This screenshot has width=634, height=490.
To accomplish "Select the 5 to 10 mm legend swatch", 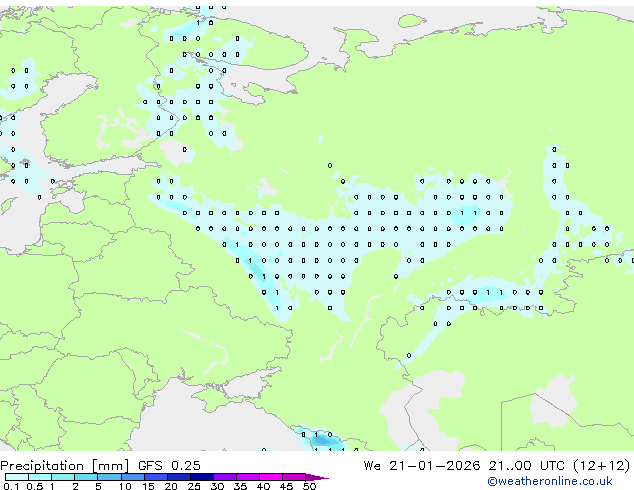I will pyautogui.click(x=109, y=477).
